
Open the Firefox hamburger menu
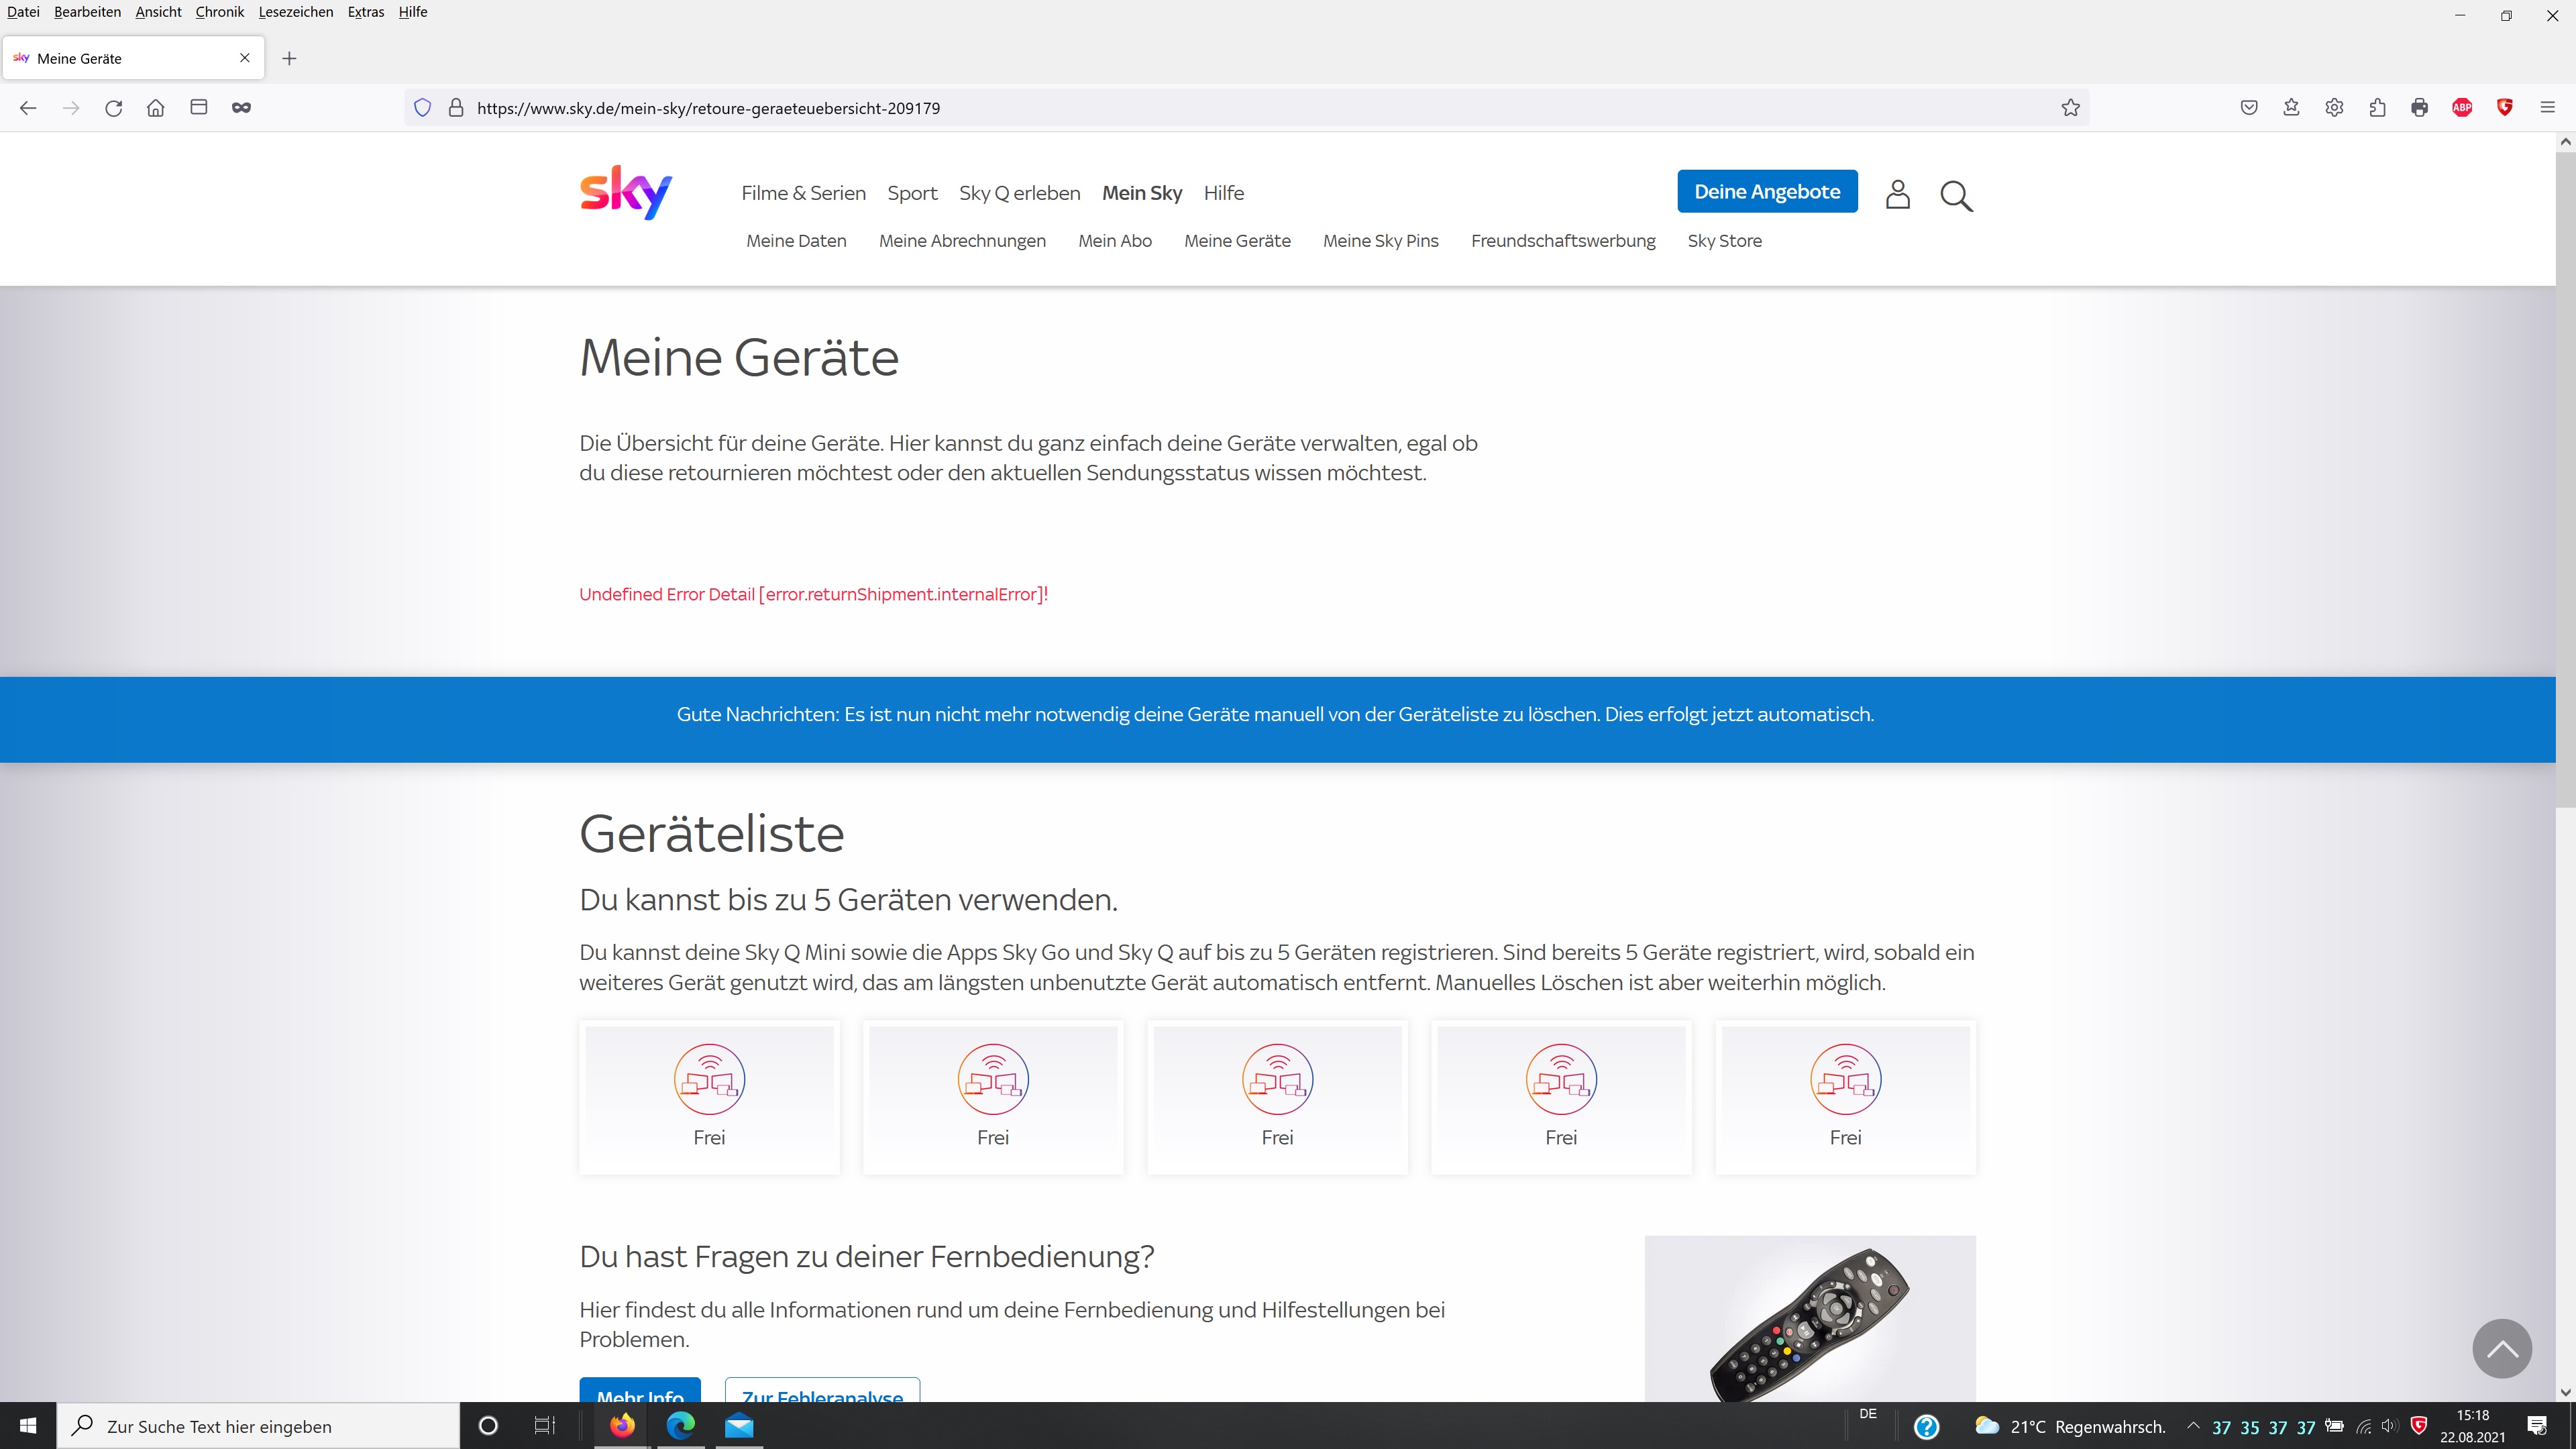click(2547, 108)
